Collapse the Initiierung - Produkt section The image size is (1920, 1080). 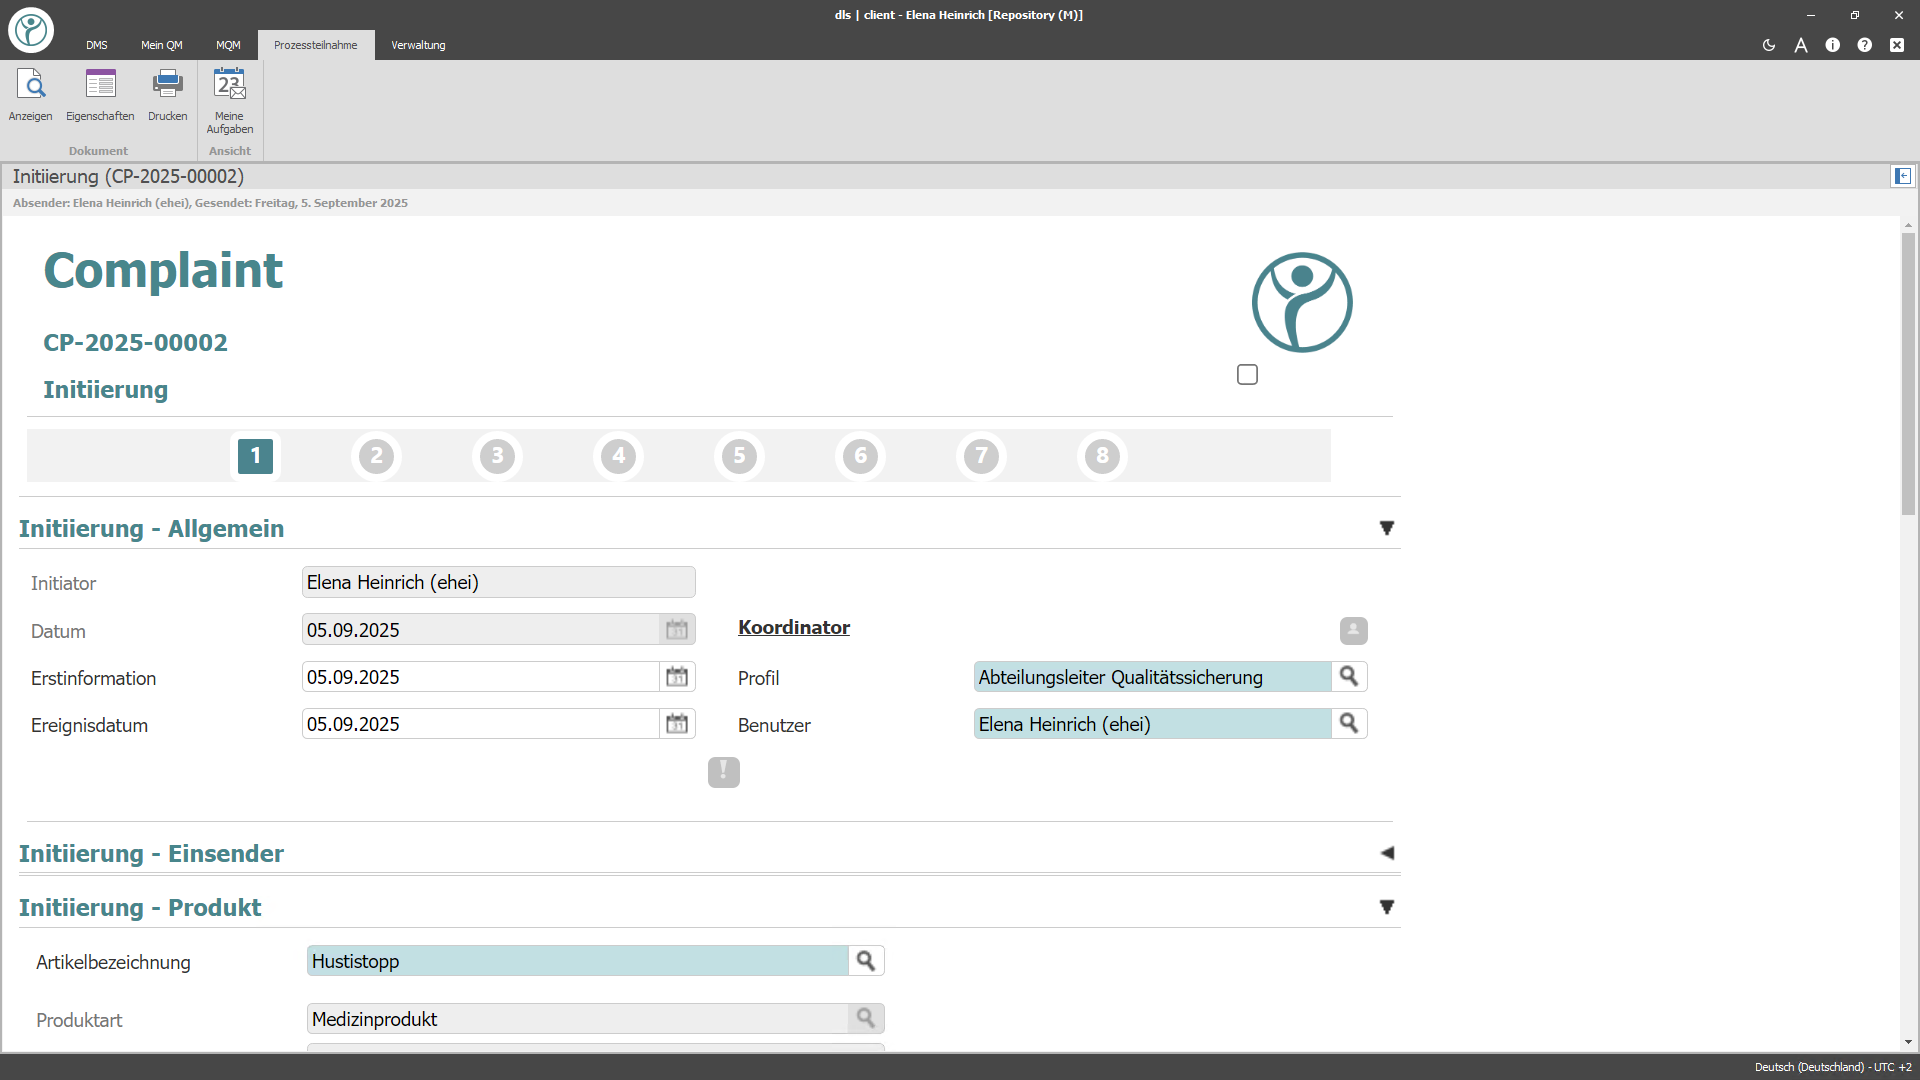[1386, 907]
